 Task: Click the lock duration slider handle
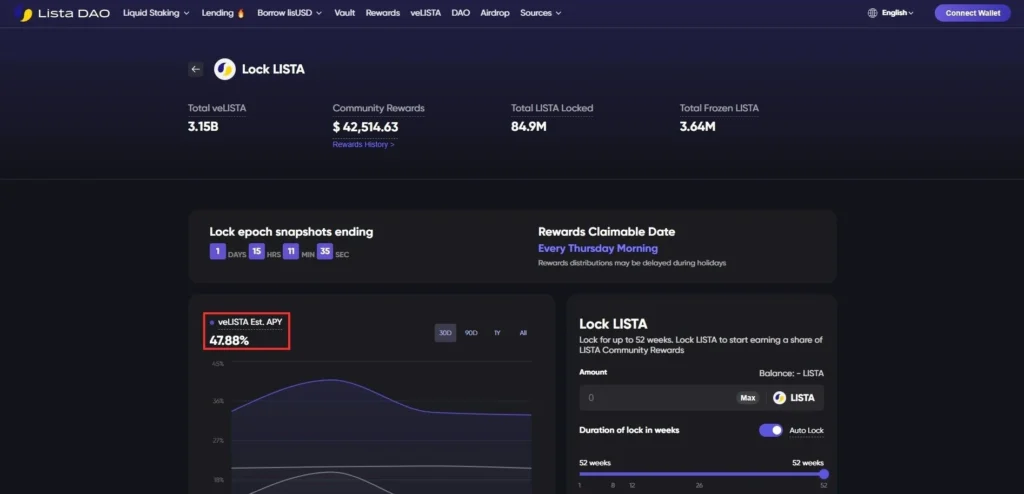(824, 474)
